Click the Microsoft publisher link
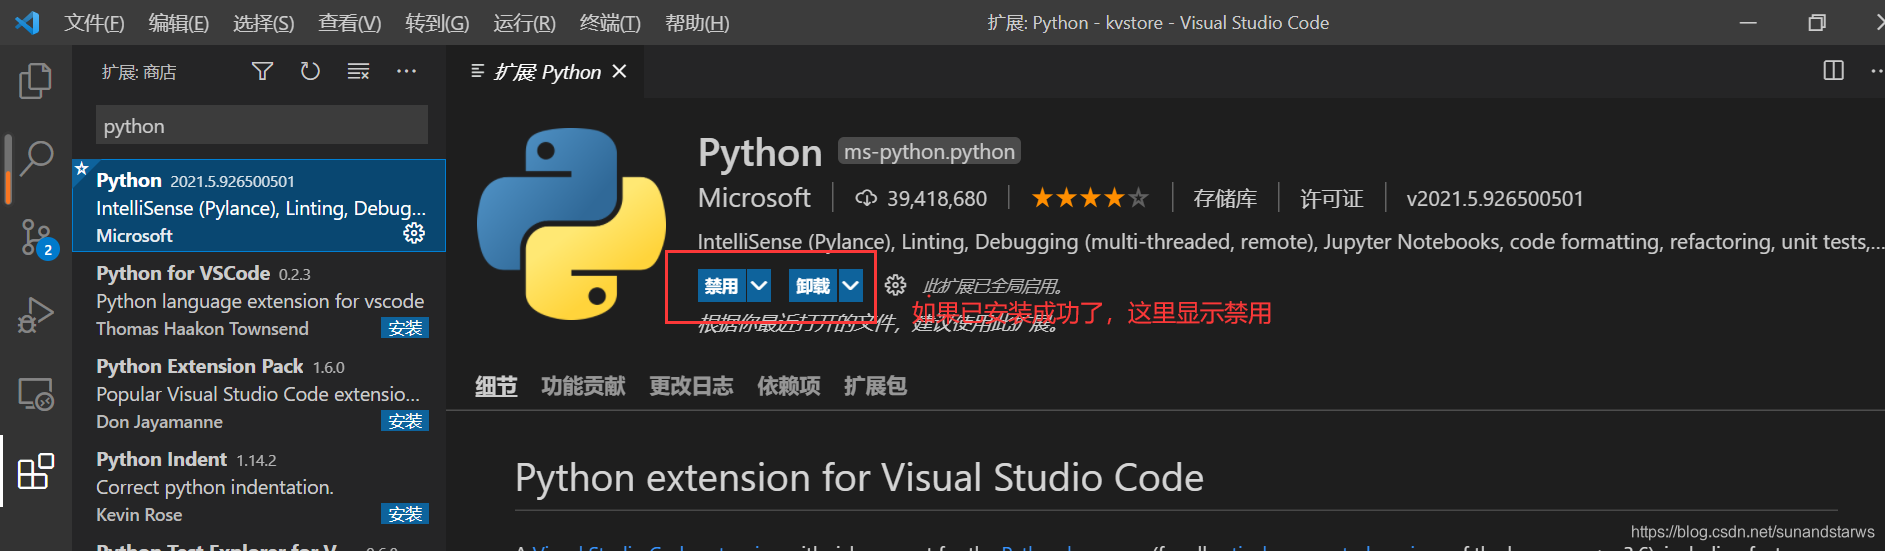Image resolution: width=1885 pixels, height=551 pixels. pos(754,198)
